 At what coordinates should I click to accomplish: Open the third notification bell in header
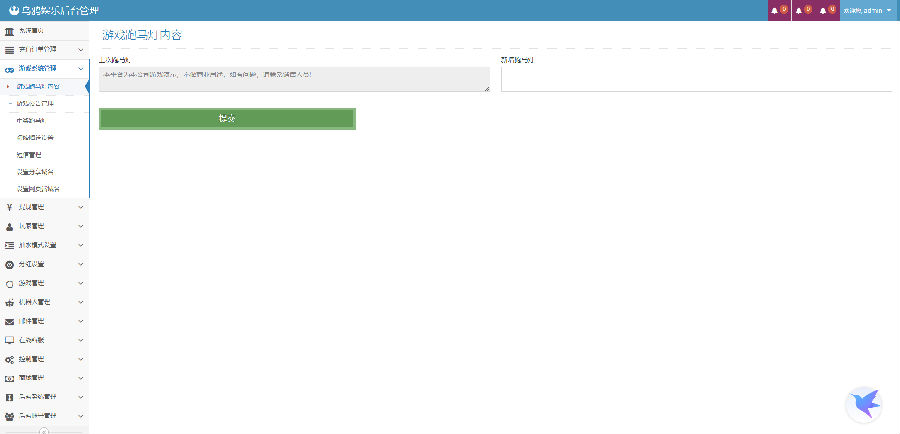point(825,10)
